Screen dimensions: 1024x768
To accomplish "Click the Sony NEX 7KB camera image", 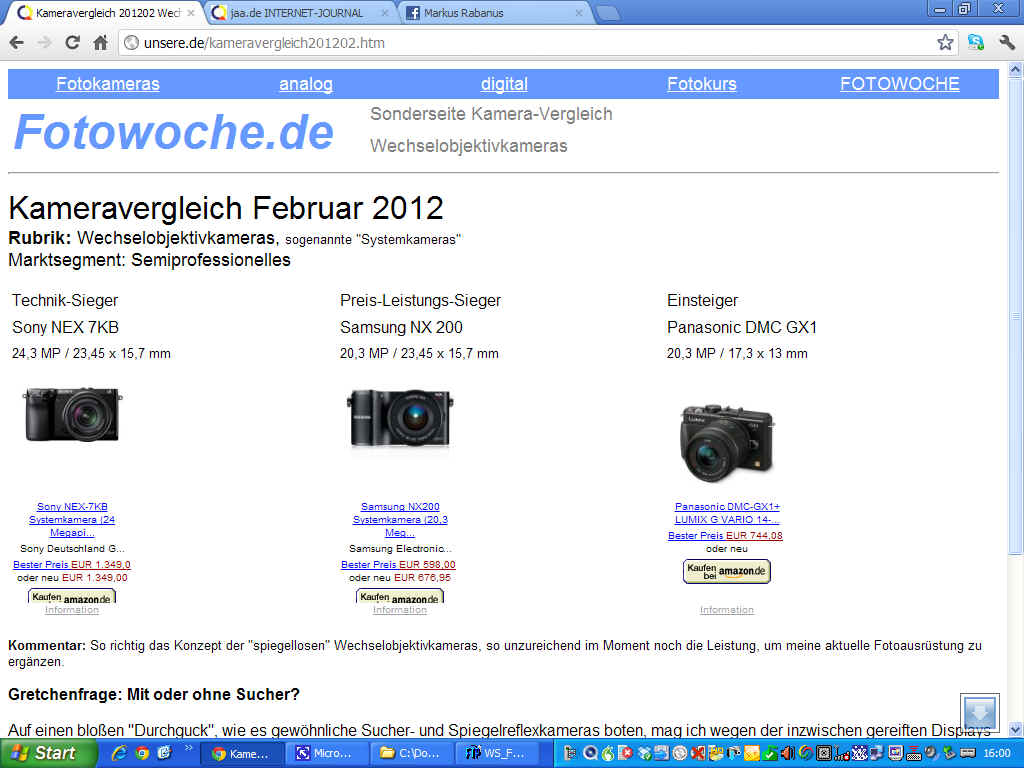I will 72,414.
